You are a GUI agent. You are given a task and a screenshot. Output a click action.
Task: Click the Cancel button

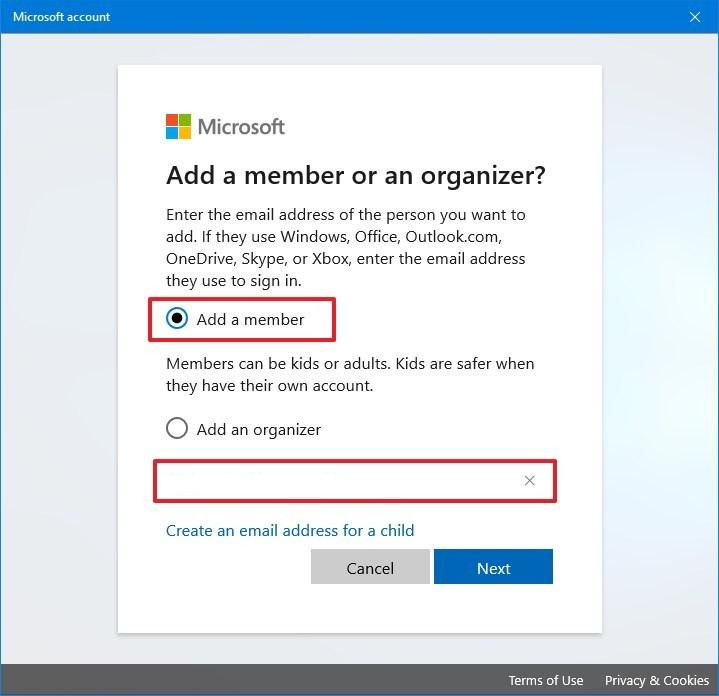click(x=370, y=567)
